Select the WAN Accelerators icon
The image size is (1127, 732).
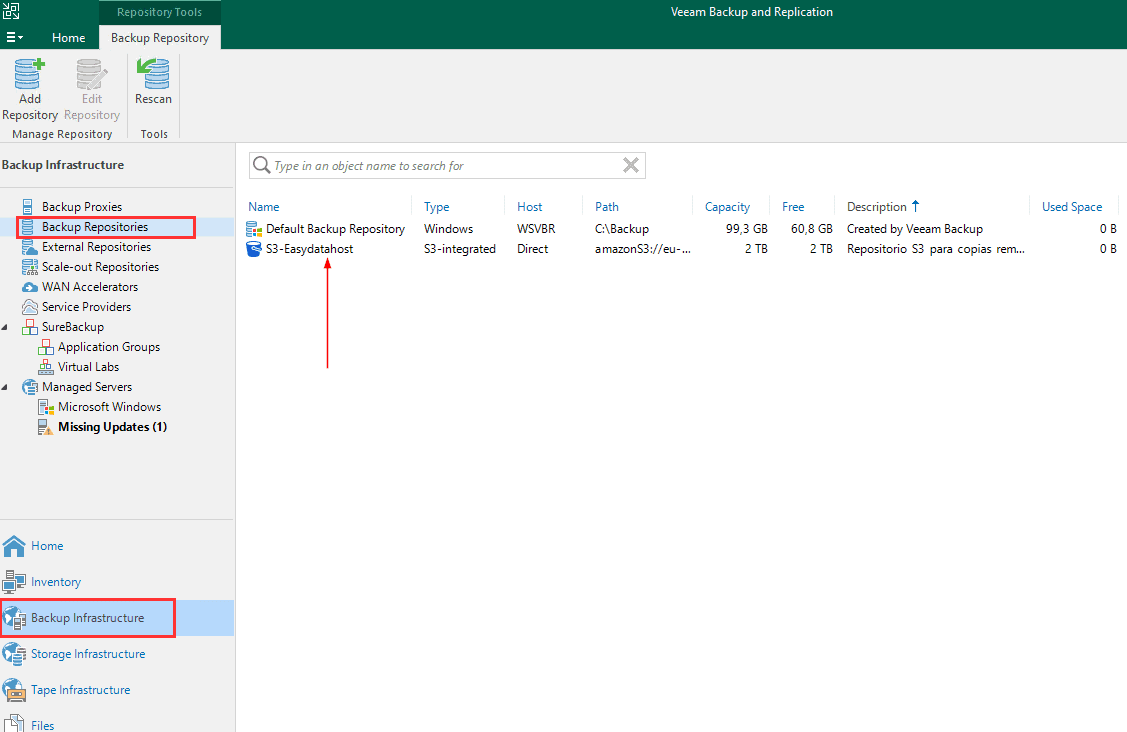click(x=29, y=287)
